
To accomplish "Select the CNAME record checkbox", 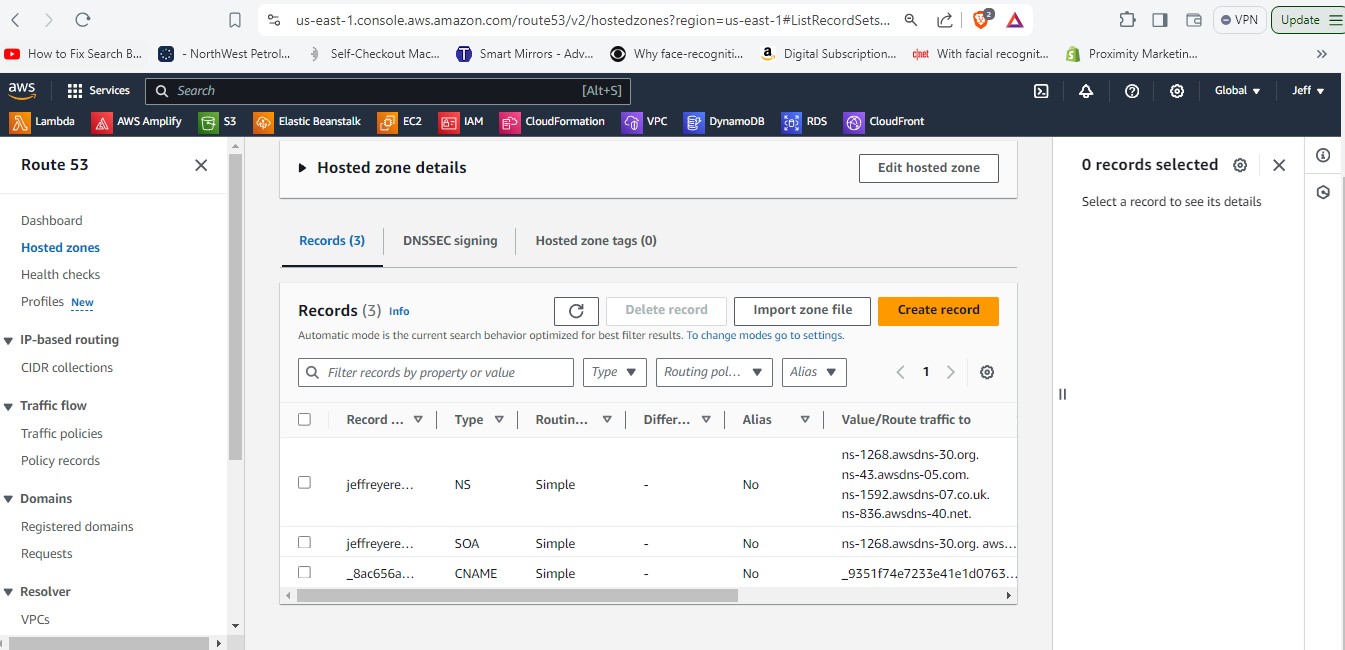I will [x=305, y=572].
